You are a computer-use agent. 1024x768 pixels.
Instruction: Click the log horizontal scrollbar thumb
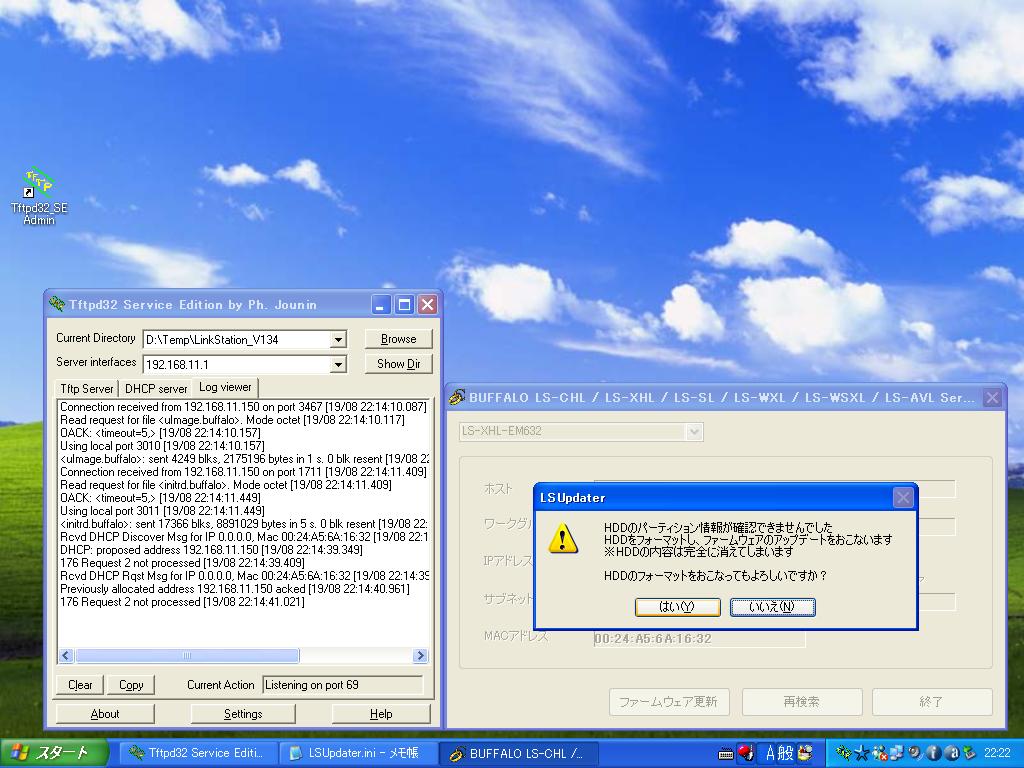coord(187,656)
